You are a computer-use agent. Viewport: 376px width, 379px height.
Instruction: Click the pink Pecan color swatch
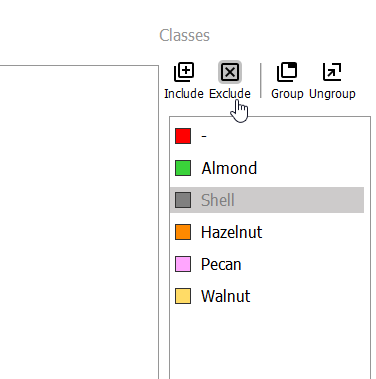pos(183,264)
